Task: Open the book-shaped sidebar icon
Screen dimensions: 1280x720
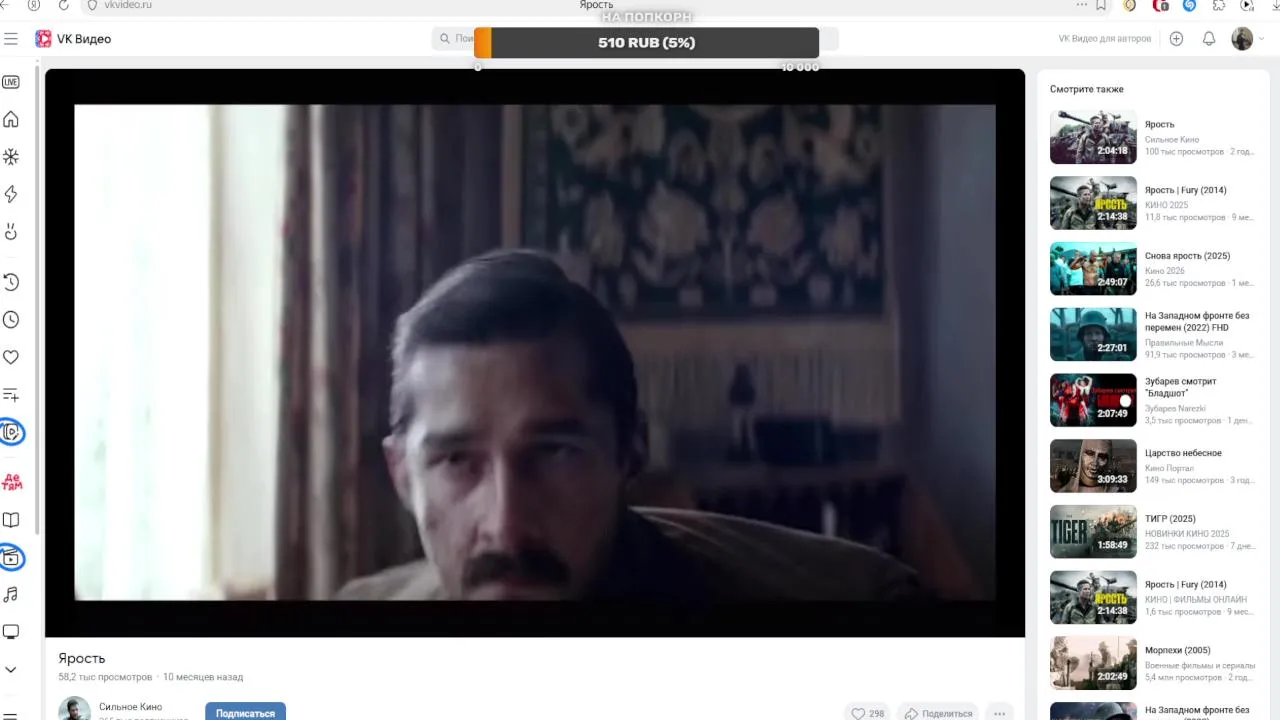Action: (x=11, y=520)
